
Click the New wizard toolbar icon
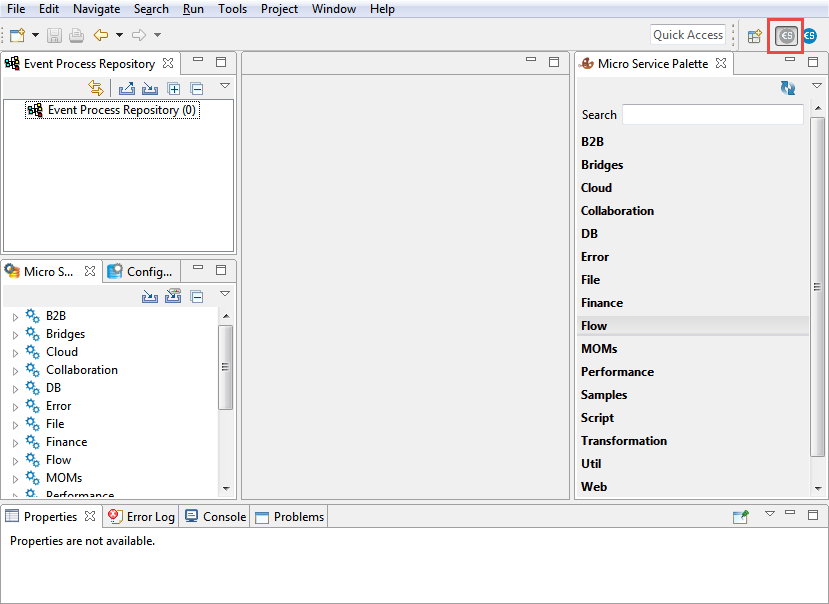click(17, 36)
